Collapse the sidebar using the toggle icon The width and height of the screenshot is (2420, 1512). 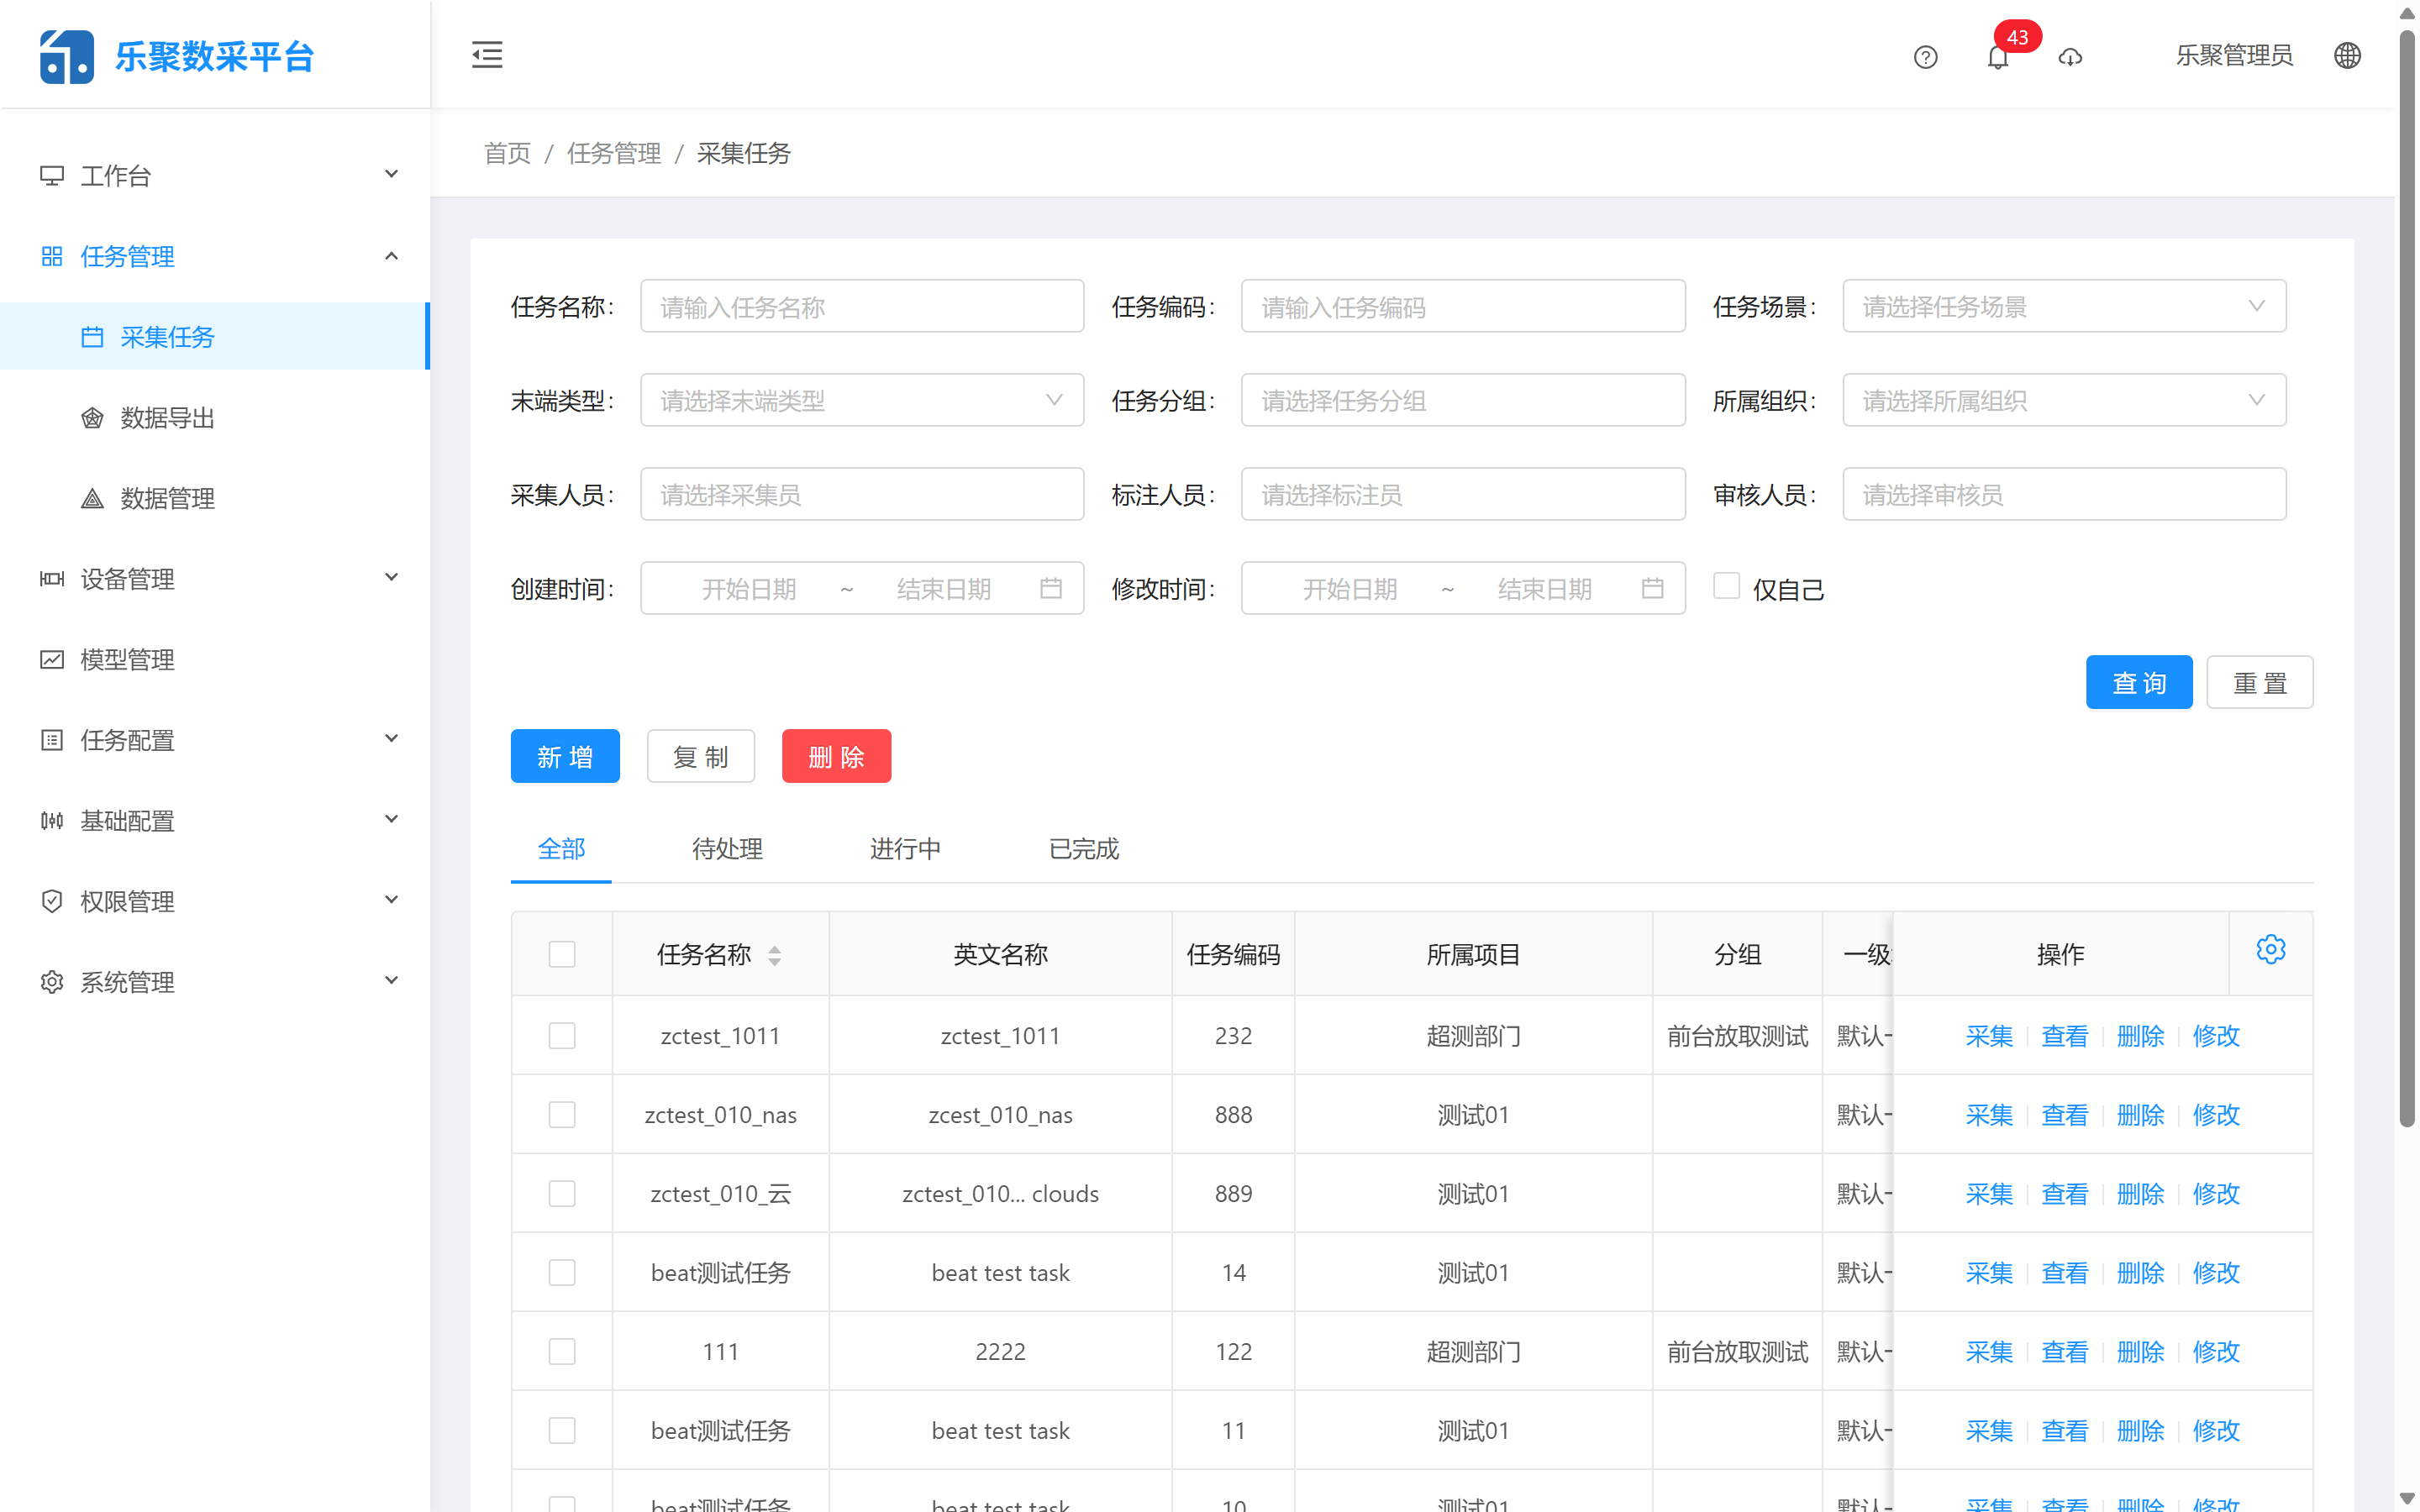coord(487,55)
